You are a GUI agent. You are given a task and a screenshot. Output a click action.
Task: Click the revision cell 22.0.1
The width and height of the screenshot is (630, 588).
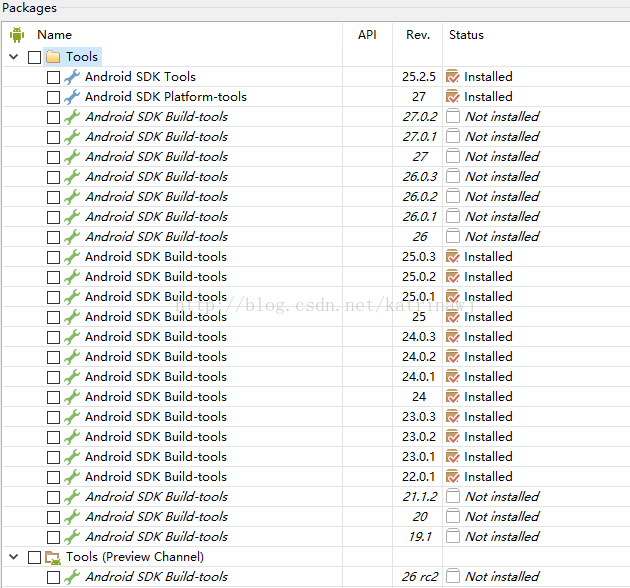coord(419,477)
